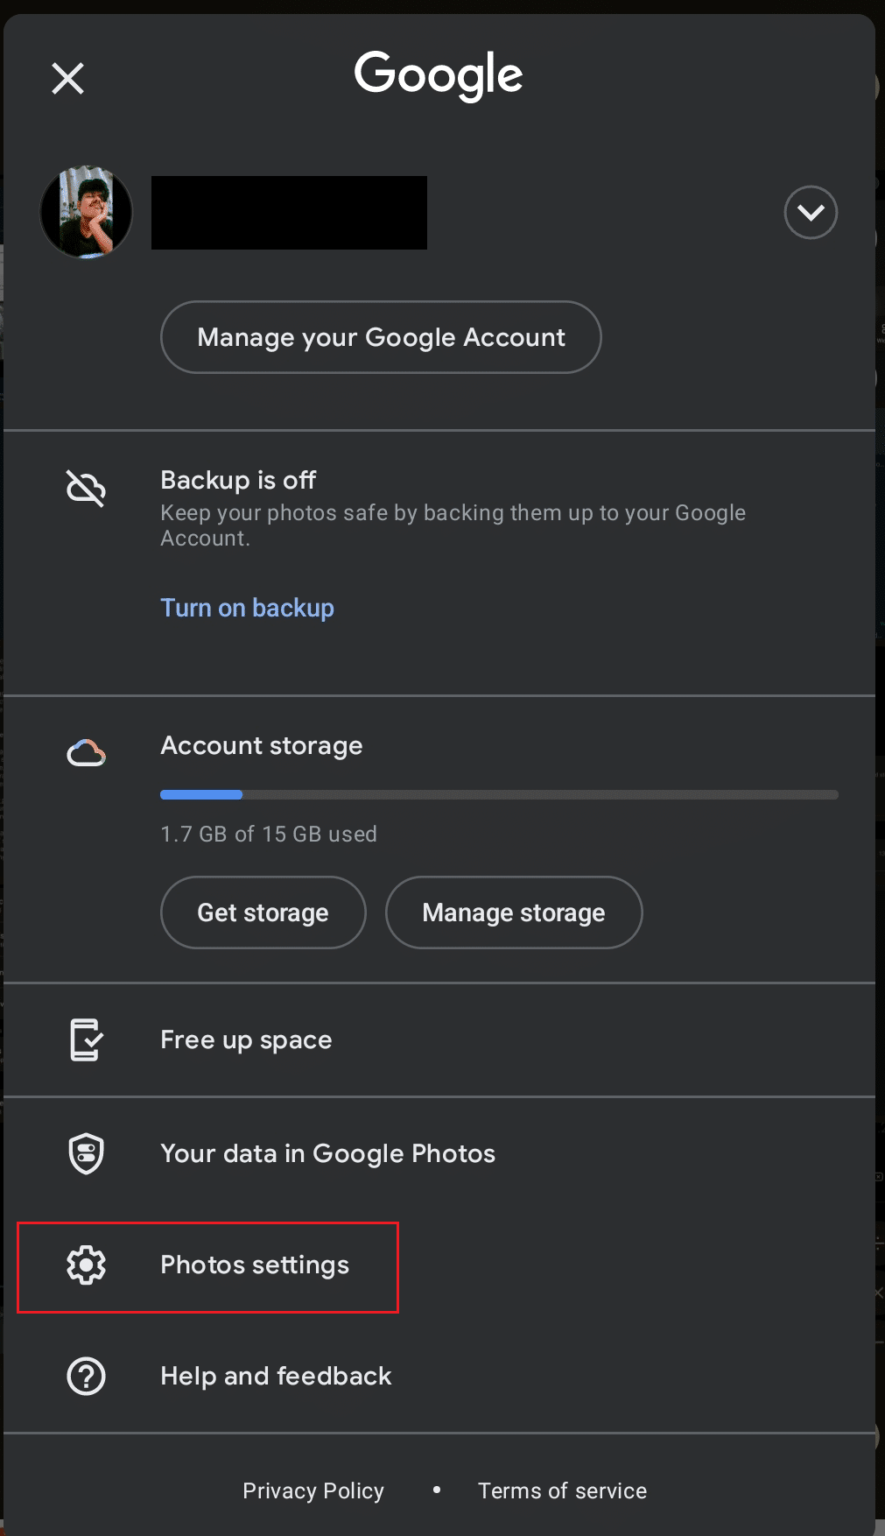Click the crossed-out cloud backup icon
The height and width of the screenshot is (1536, 885).
(x=86, y=488)
